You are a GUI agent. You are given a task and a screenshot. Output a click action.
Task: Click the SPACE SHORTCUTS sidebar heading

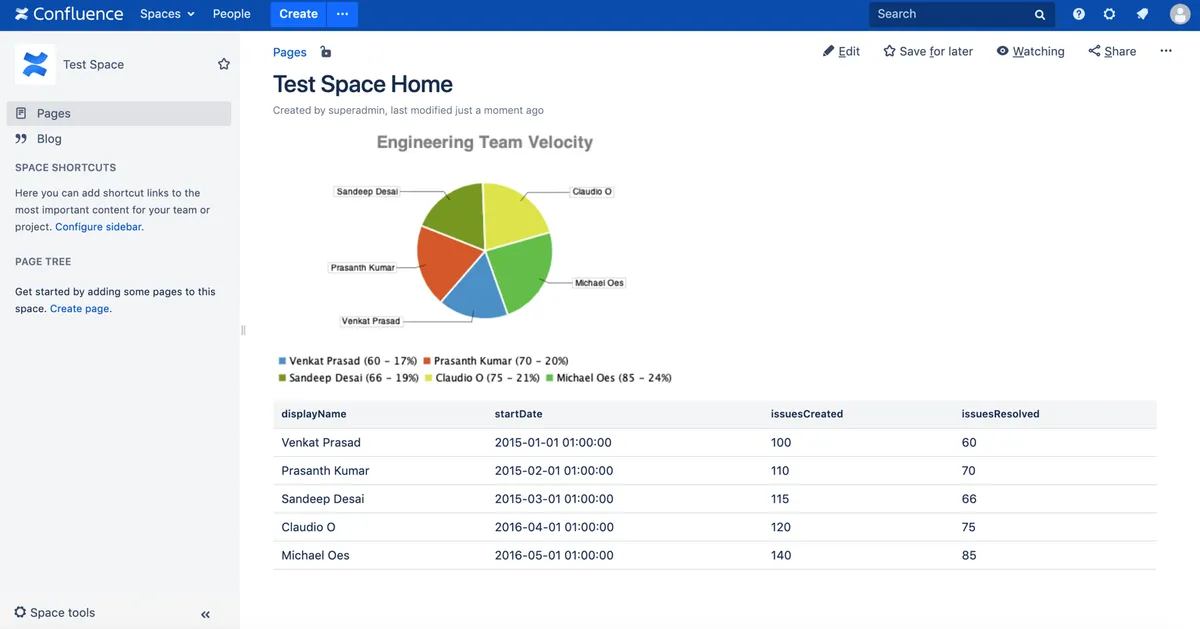pos(65,168)
